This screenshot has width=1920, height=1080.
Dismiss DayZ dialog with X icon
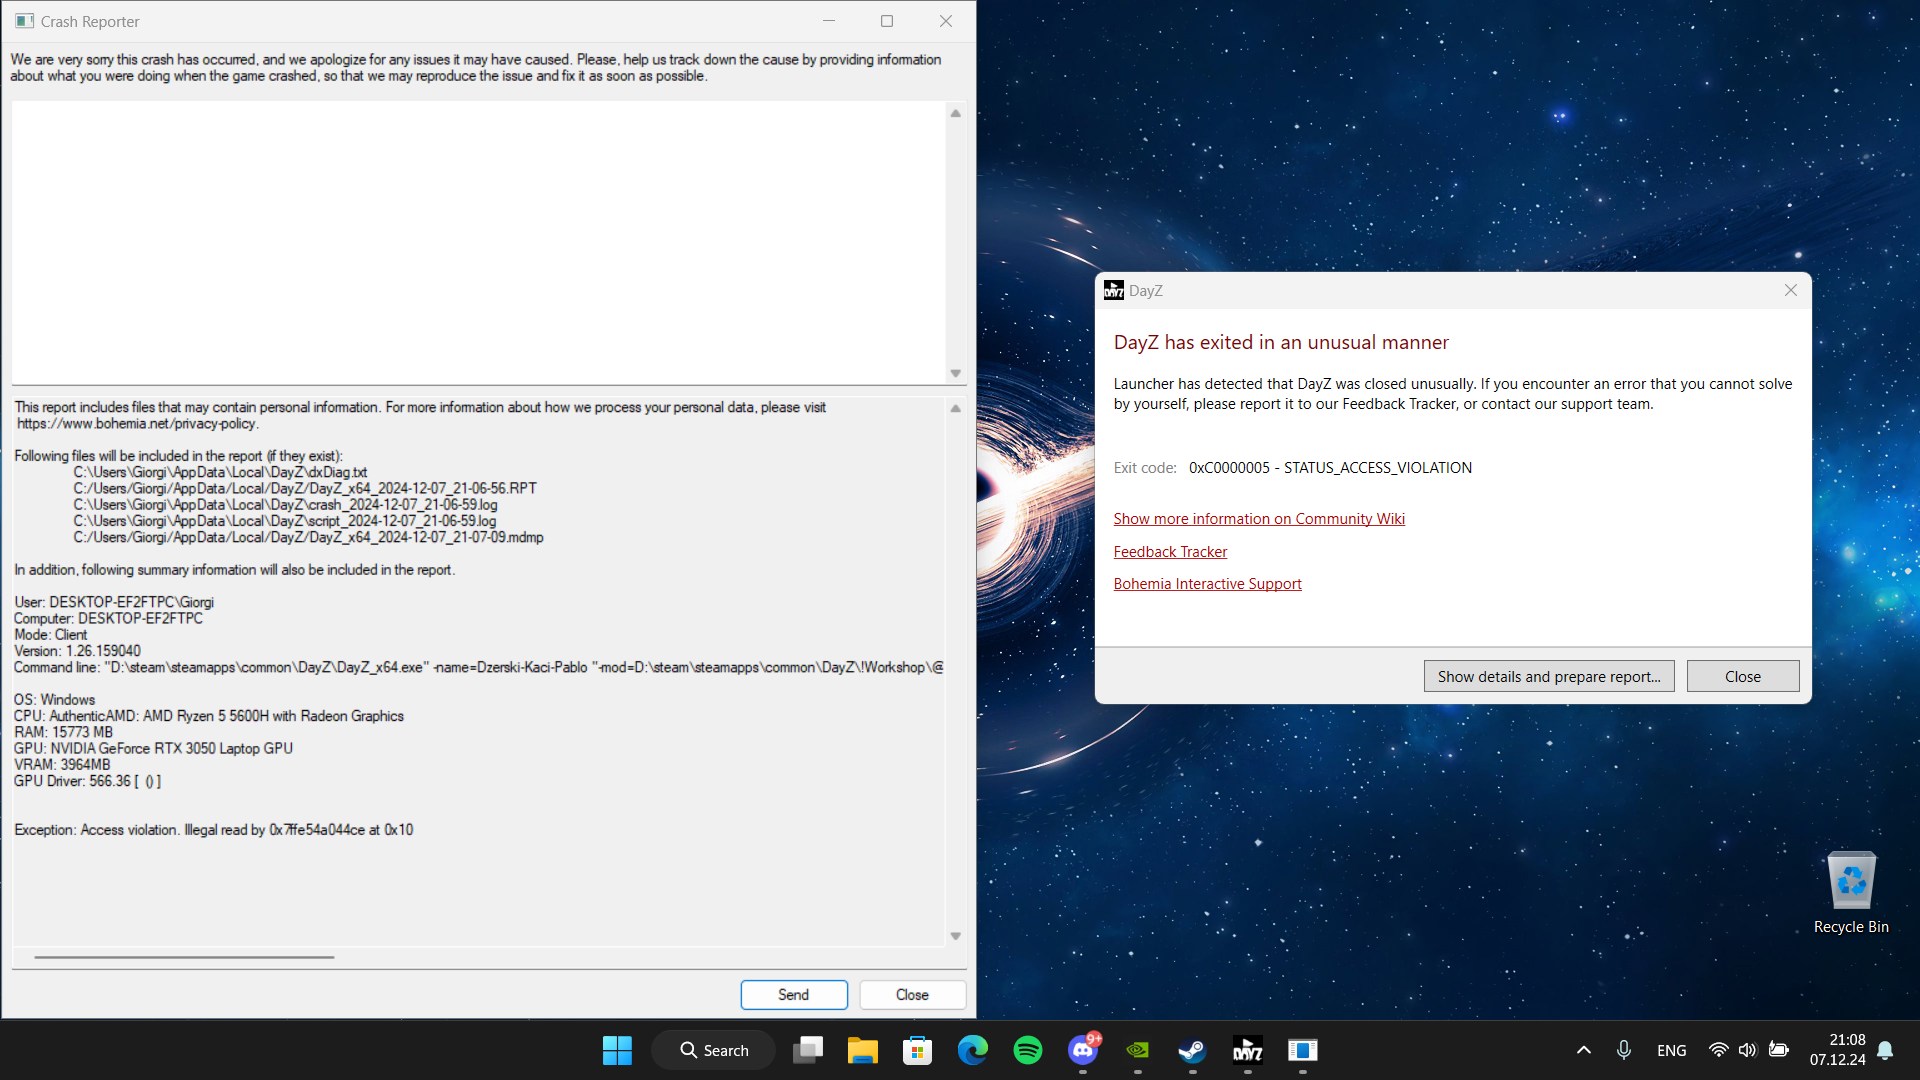(1791, 290)
